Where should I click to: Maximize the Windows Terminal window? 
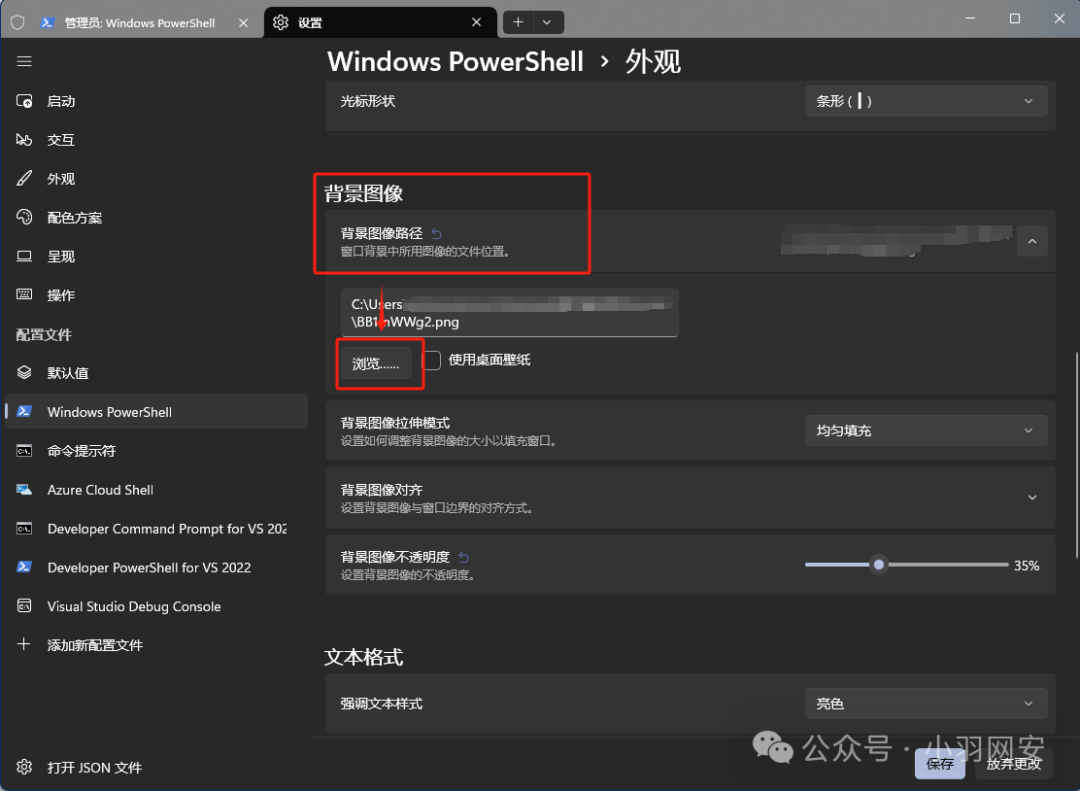click(x=1015, y=19)
